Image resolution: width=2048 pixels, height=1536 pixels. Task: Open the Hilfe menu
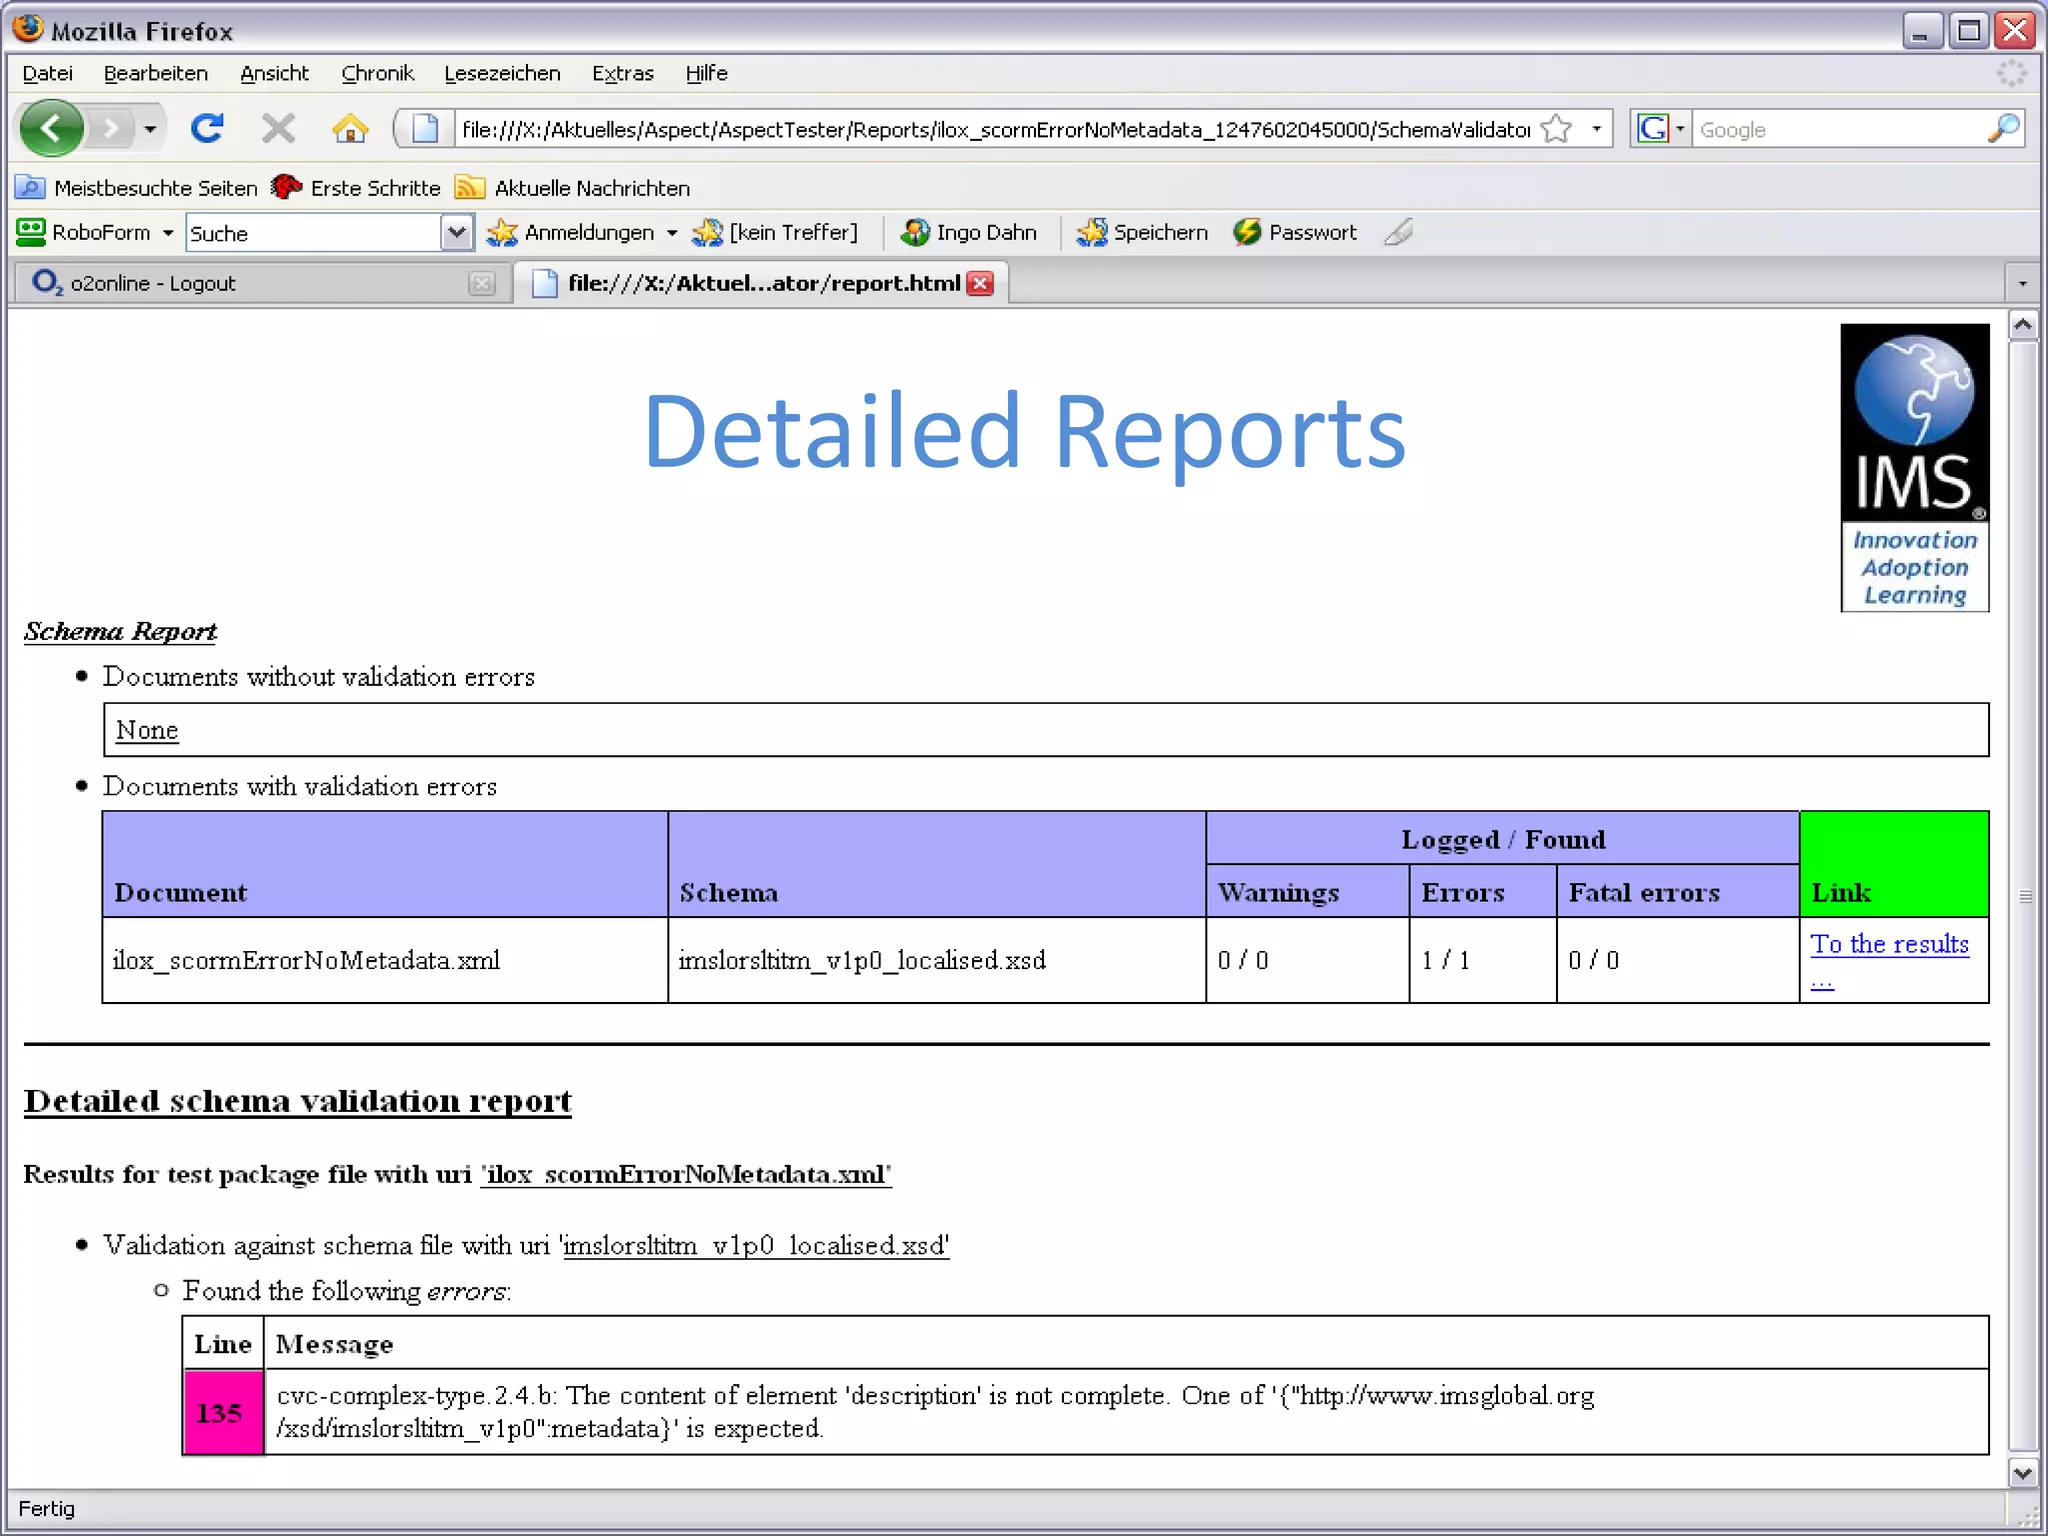click(706, 73)
